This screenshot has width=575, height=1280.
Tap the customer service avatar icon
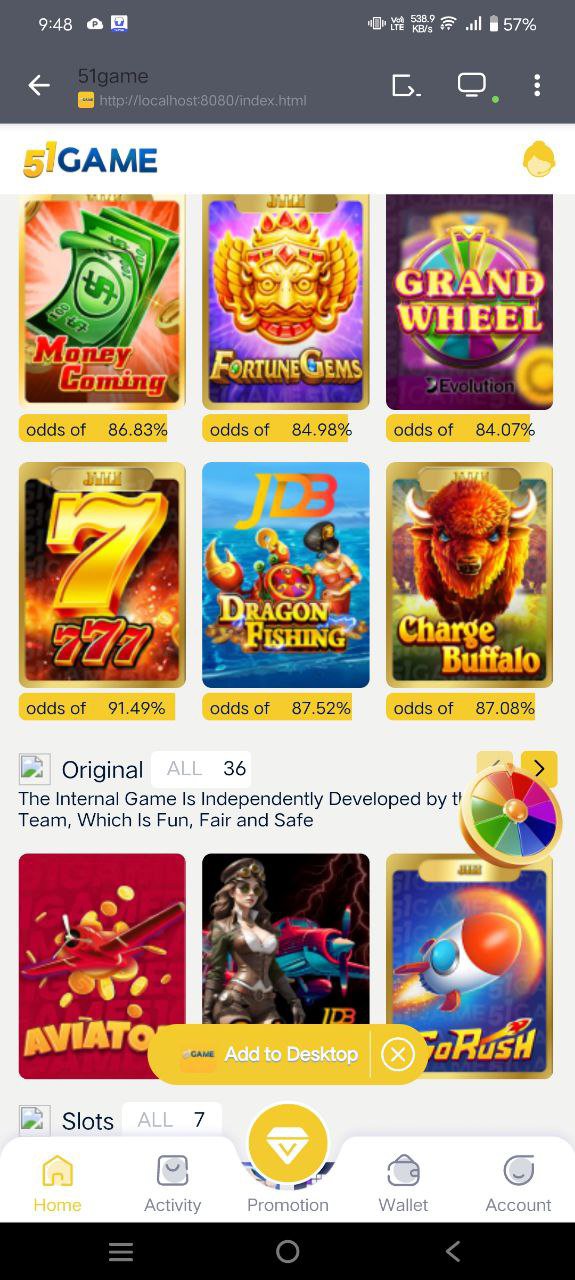coord(539,159)
